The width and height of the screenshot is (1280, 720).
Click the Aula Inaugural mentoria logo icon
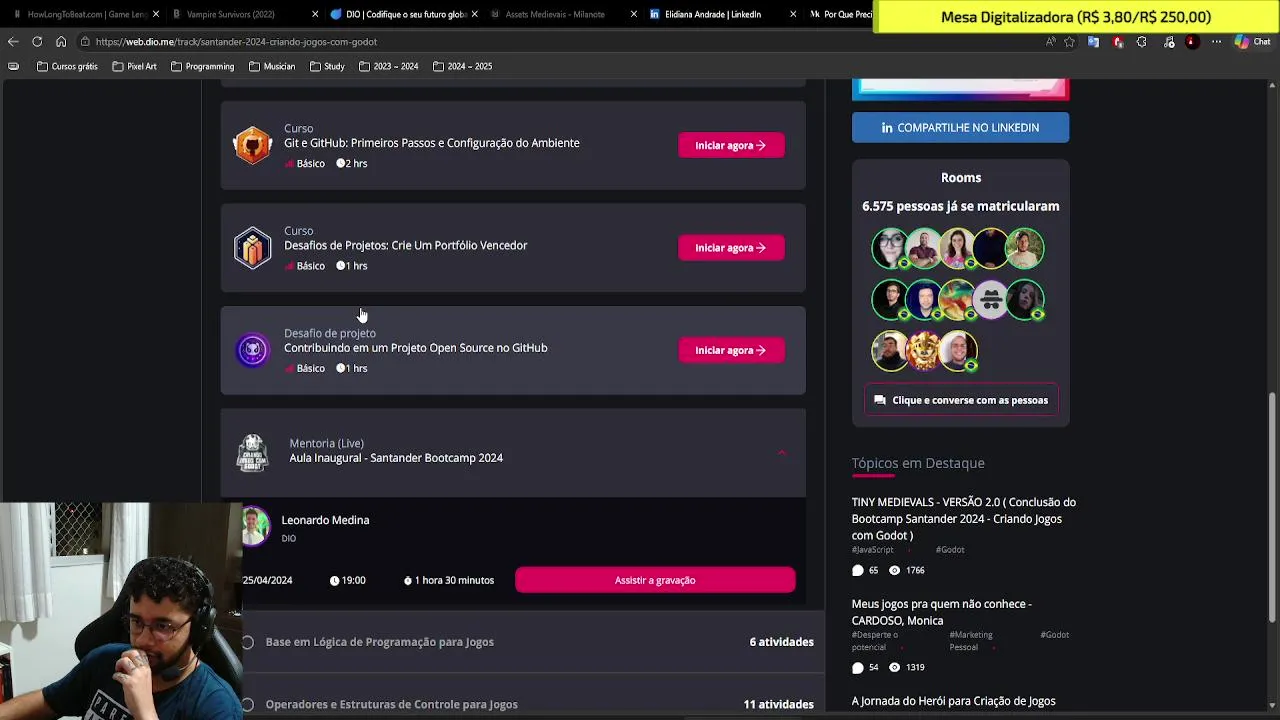253,452
